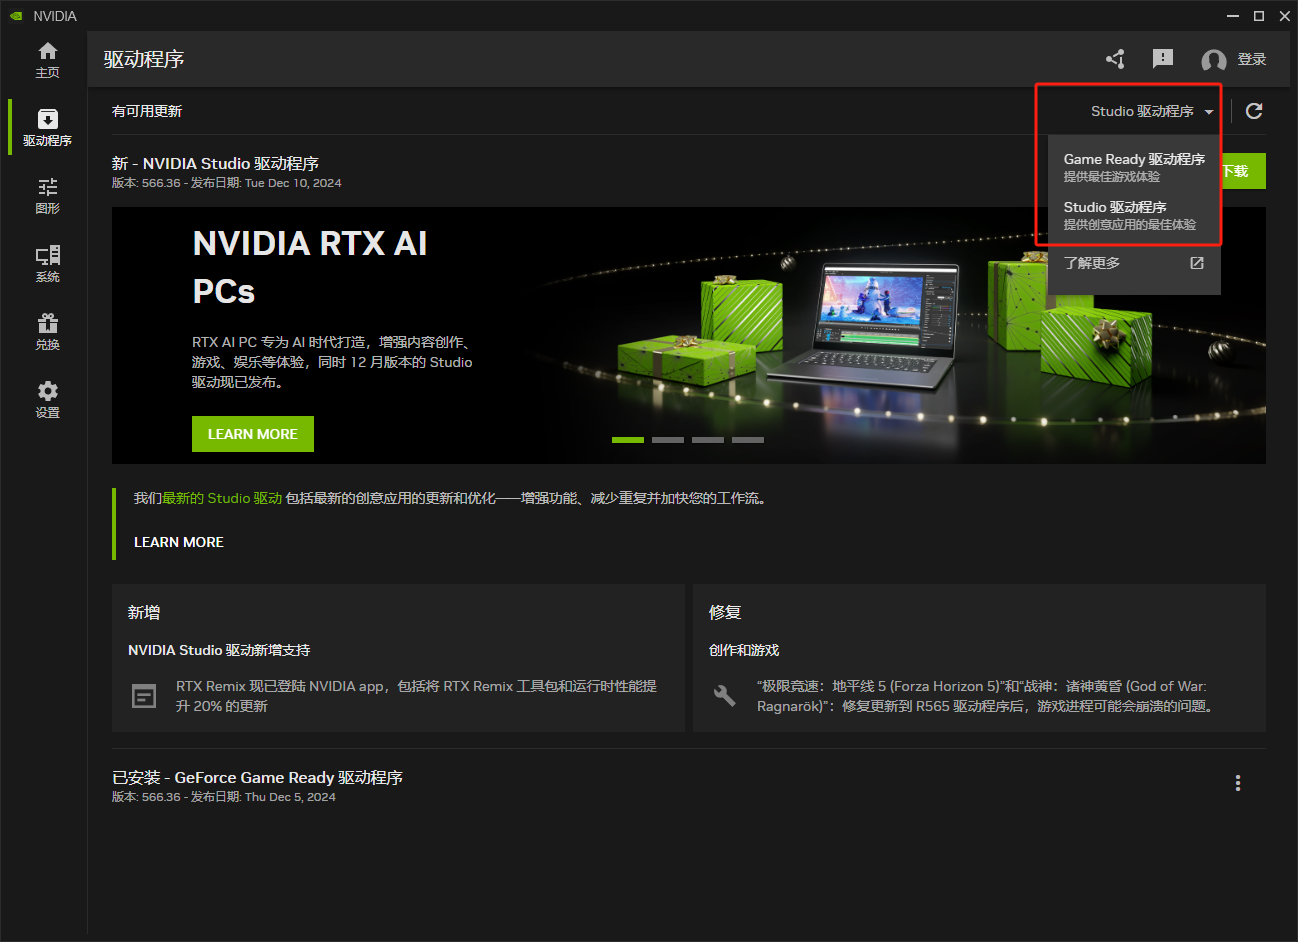The image size is (1298, 942).
Task: Click the user avatar icon
Action: point(1214,60)
